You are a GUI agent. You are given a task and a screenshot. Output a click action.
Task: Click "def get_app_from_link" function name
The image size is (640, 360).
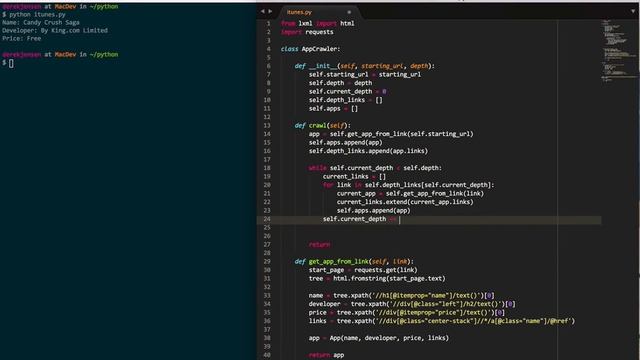pos(339,262)
